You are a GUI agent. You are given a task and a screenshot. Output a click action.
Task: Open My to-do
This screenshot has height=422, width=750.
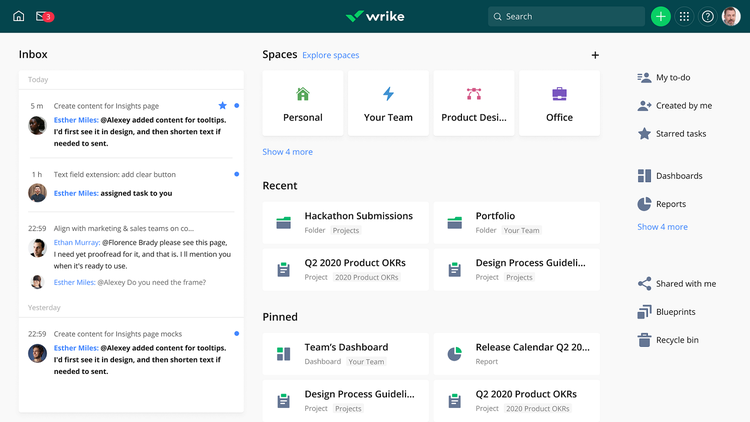pyautogui.click(x=664, y=78)
